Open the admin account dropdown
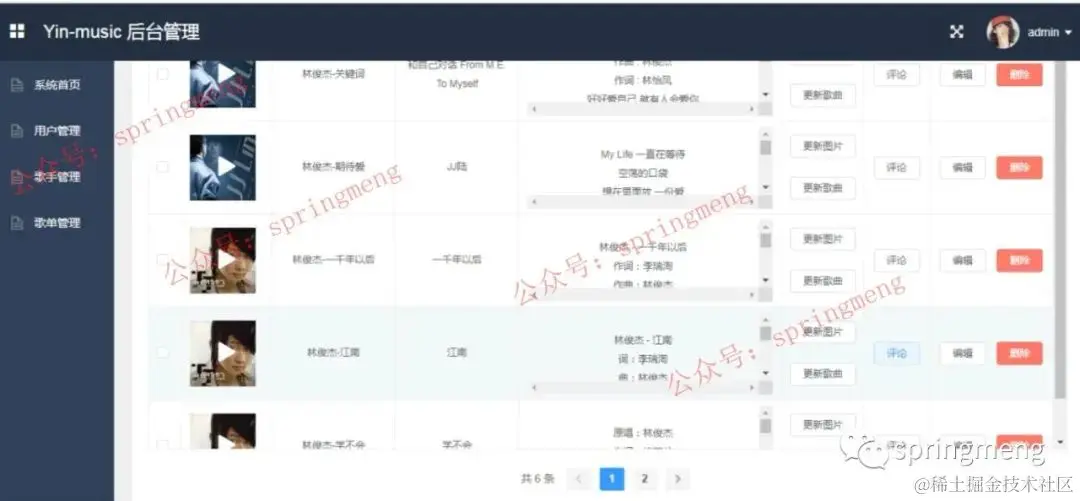The width and height of the screenshot is (1080, 501). coord(1050,32)
